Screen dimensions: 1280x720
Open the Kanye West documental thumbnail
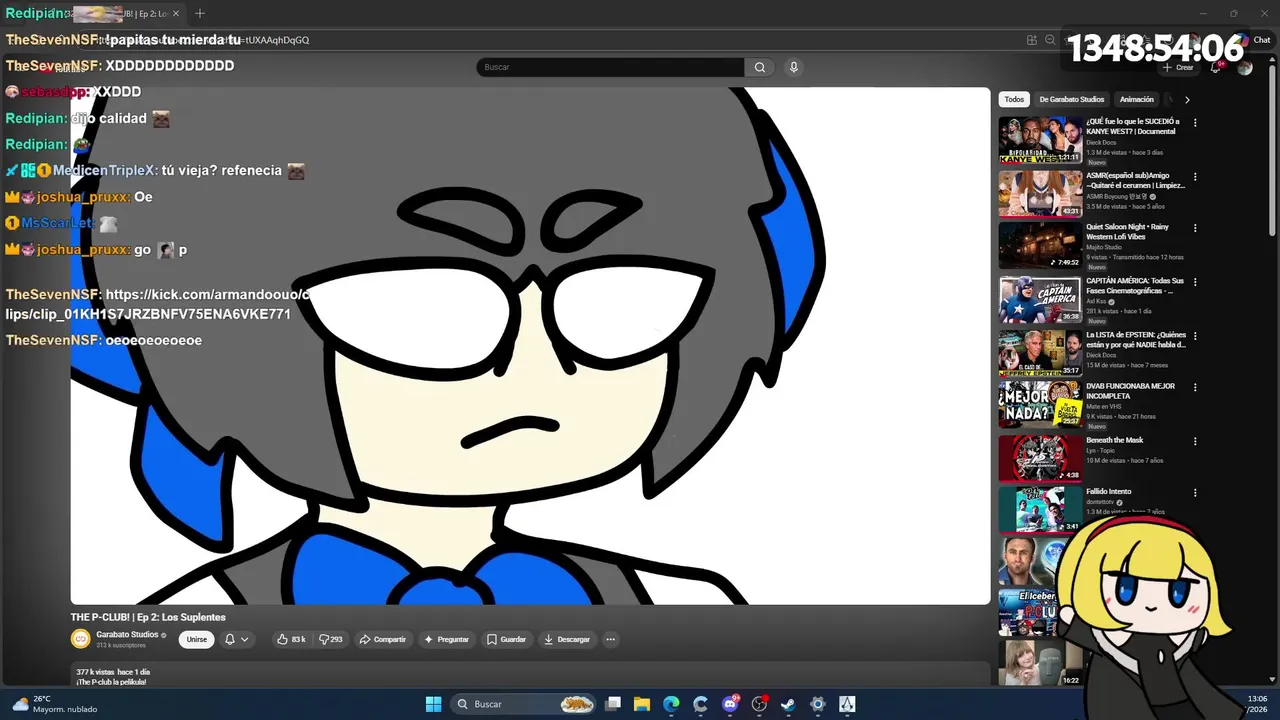pos(1040,141)
